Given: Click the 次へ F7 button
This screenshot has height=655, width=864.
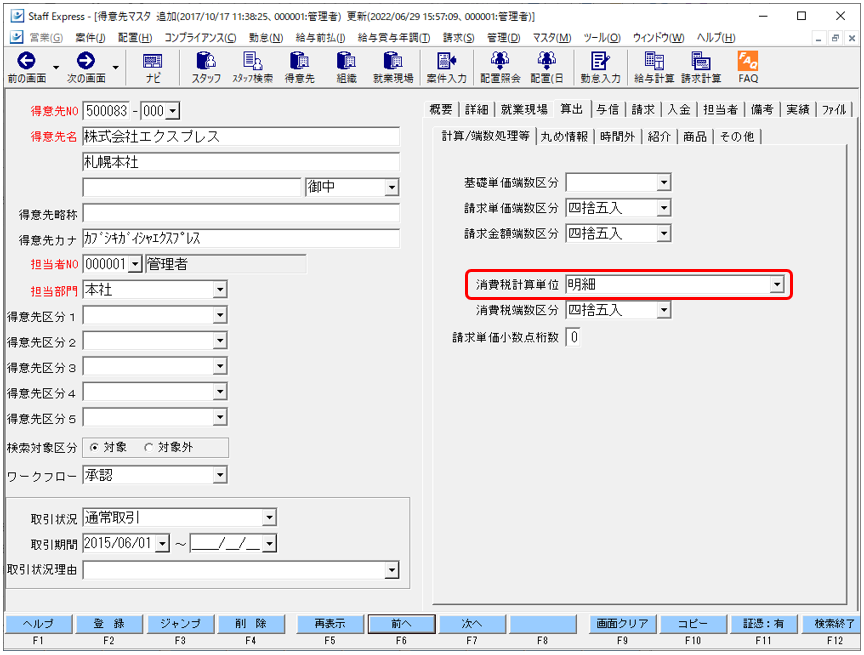Looking at the screenshot, I should (472, 624).
